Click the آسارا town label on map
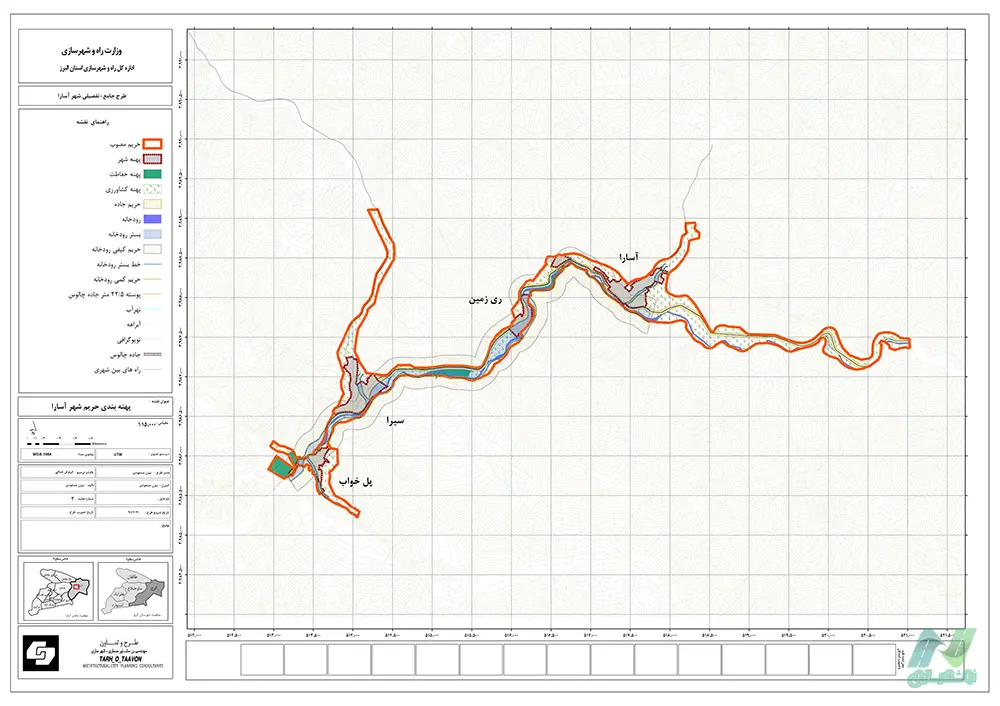 [x=635, y=258]
